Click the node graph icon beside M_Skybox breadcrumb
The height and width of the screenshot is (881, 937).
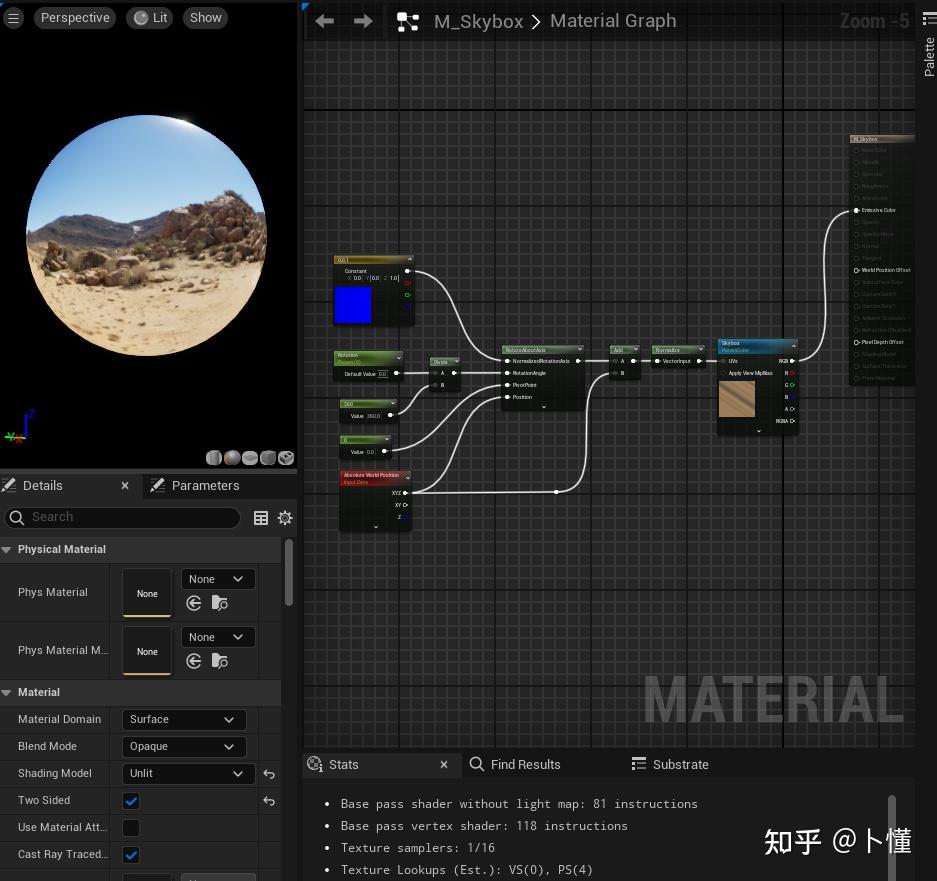407,20
